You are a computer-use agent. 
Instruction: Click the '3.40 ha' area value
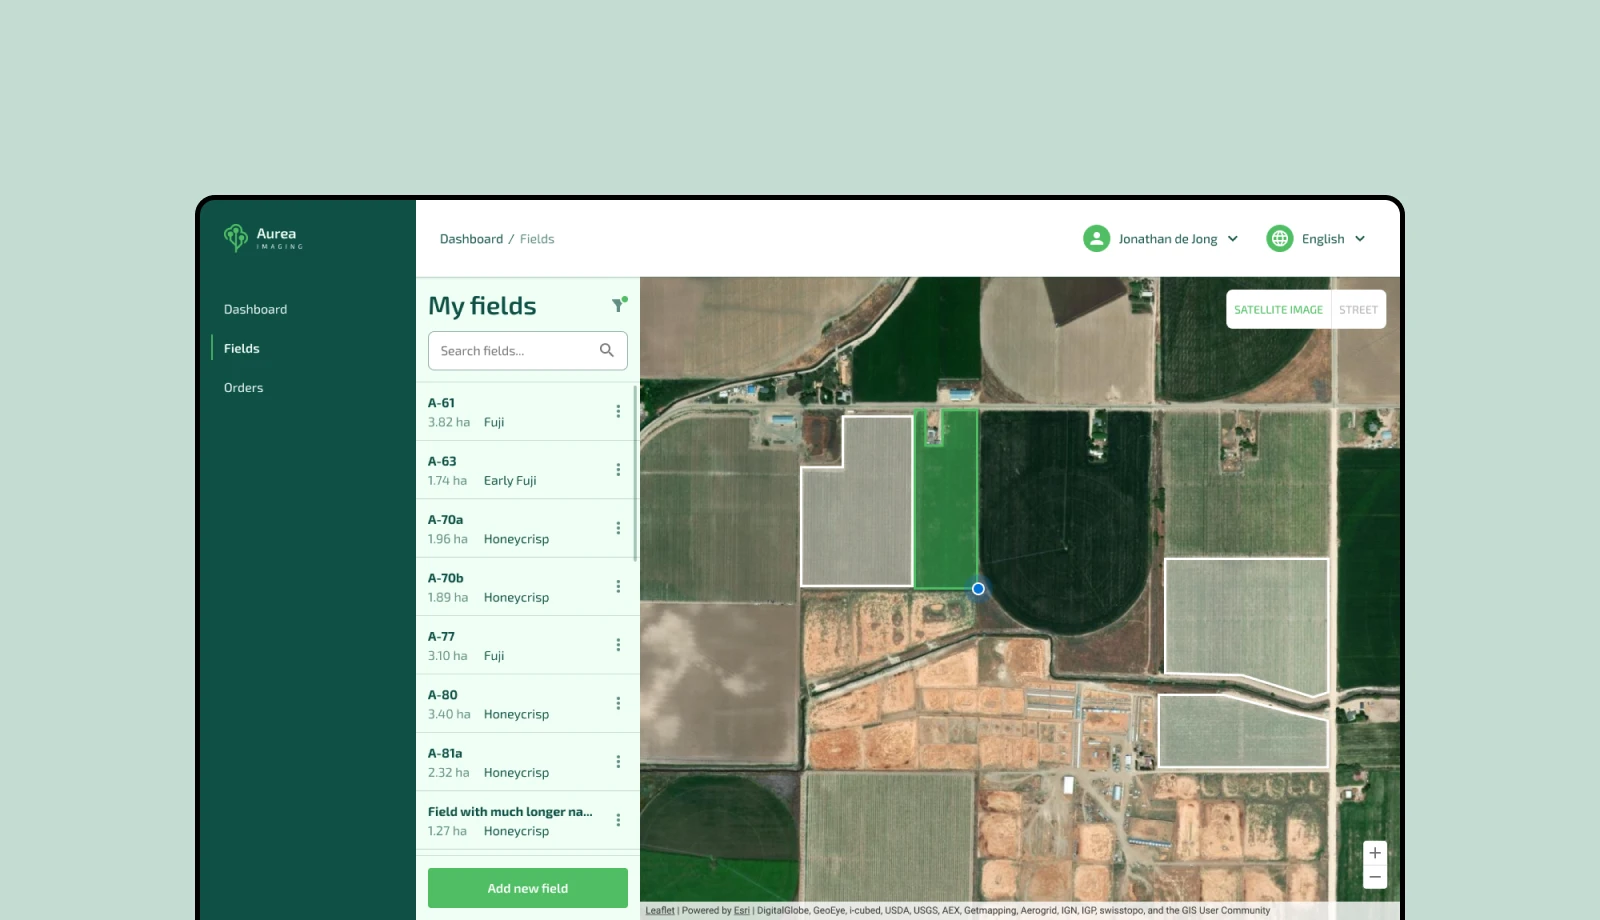[449, 714]
